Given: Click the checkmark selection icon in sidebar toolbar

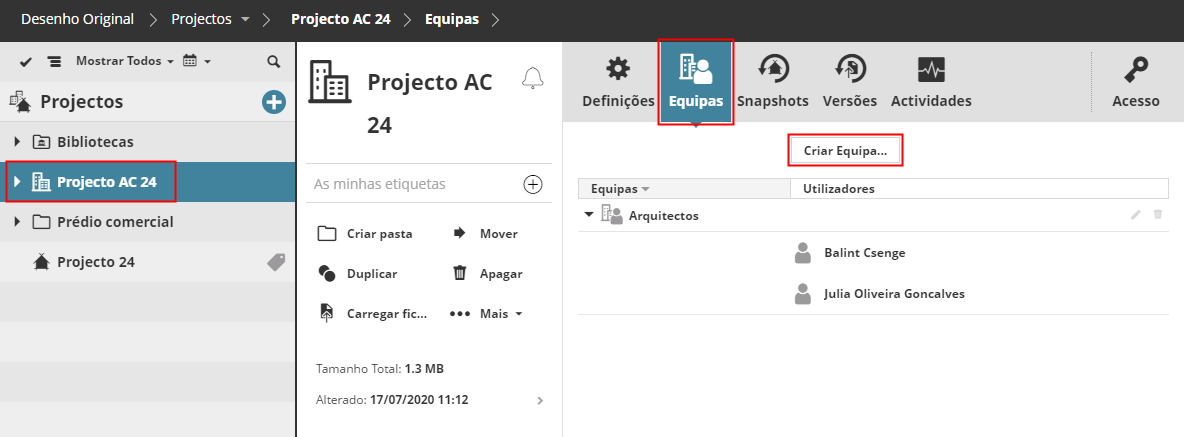Looking at the screenshot, I should click(x=26, y=62).
